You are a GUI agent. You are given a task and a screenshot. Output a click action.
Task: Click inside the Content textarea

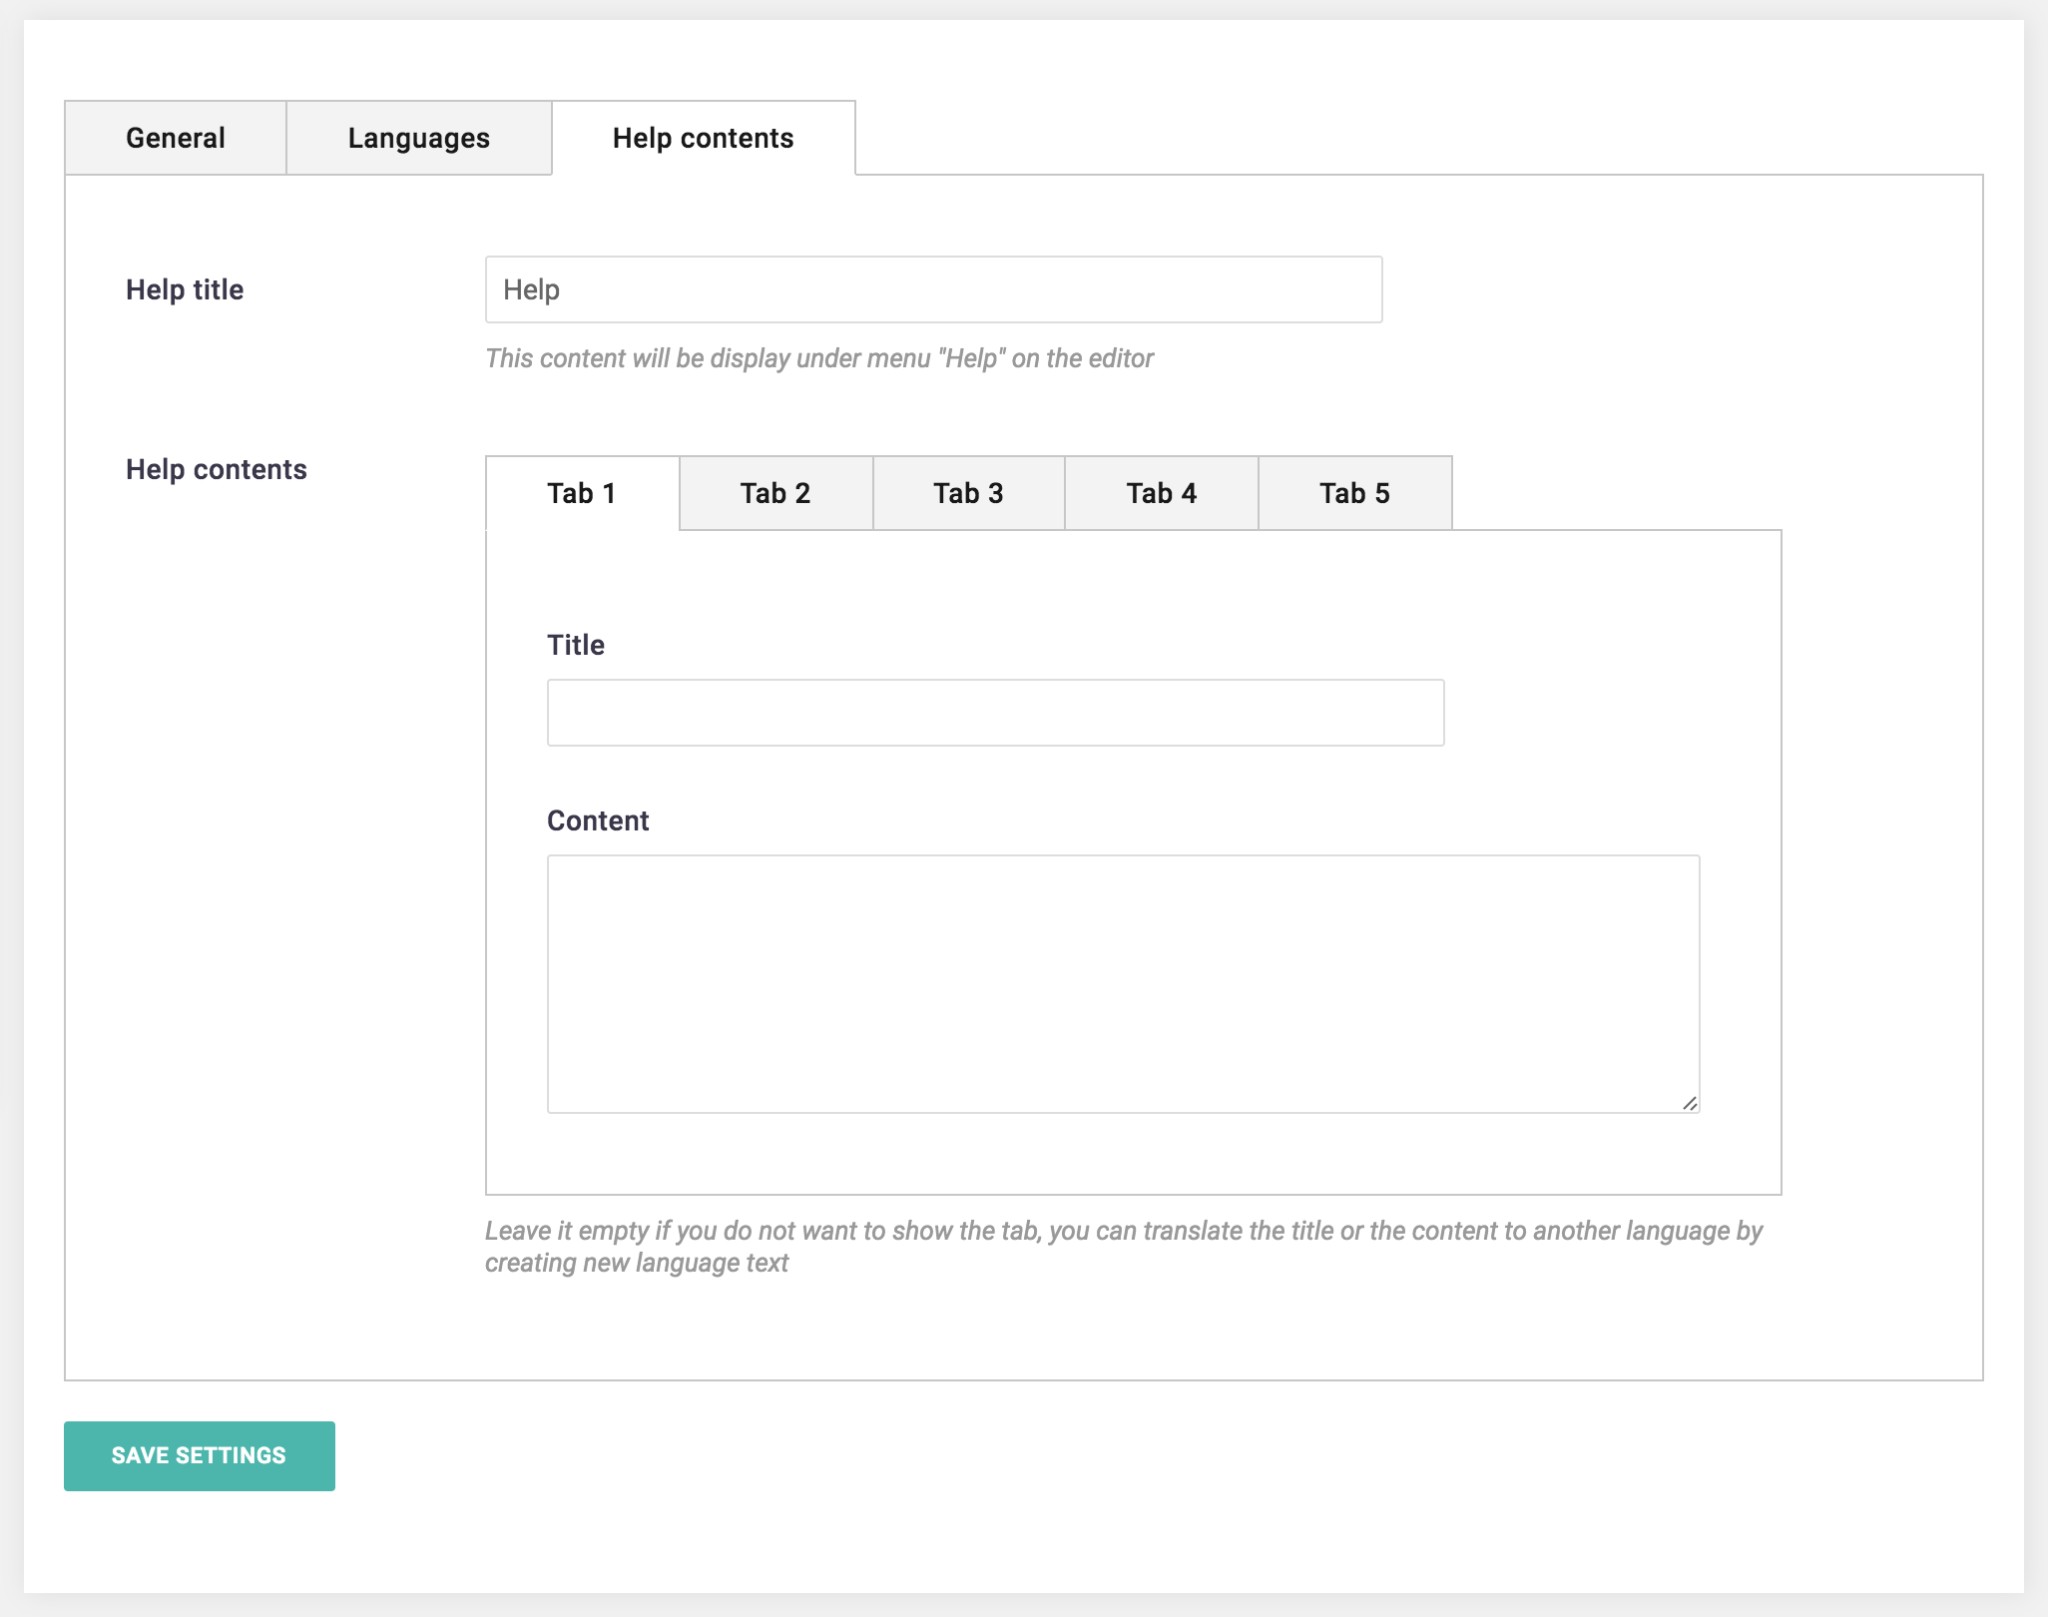pyautogui.click(x=1122, y=983)
